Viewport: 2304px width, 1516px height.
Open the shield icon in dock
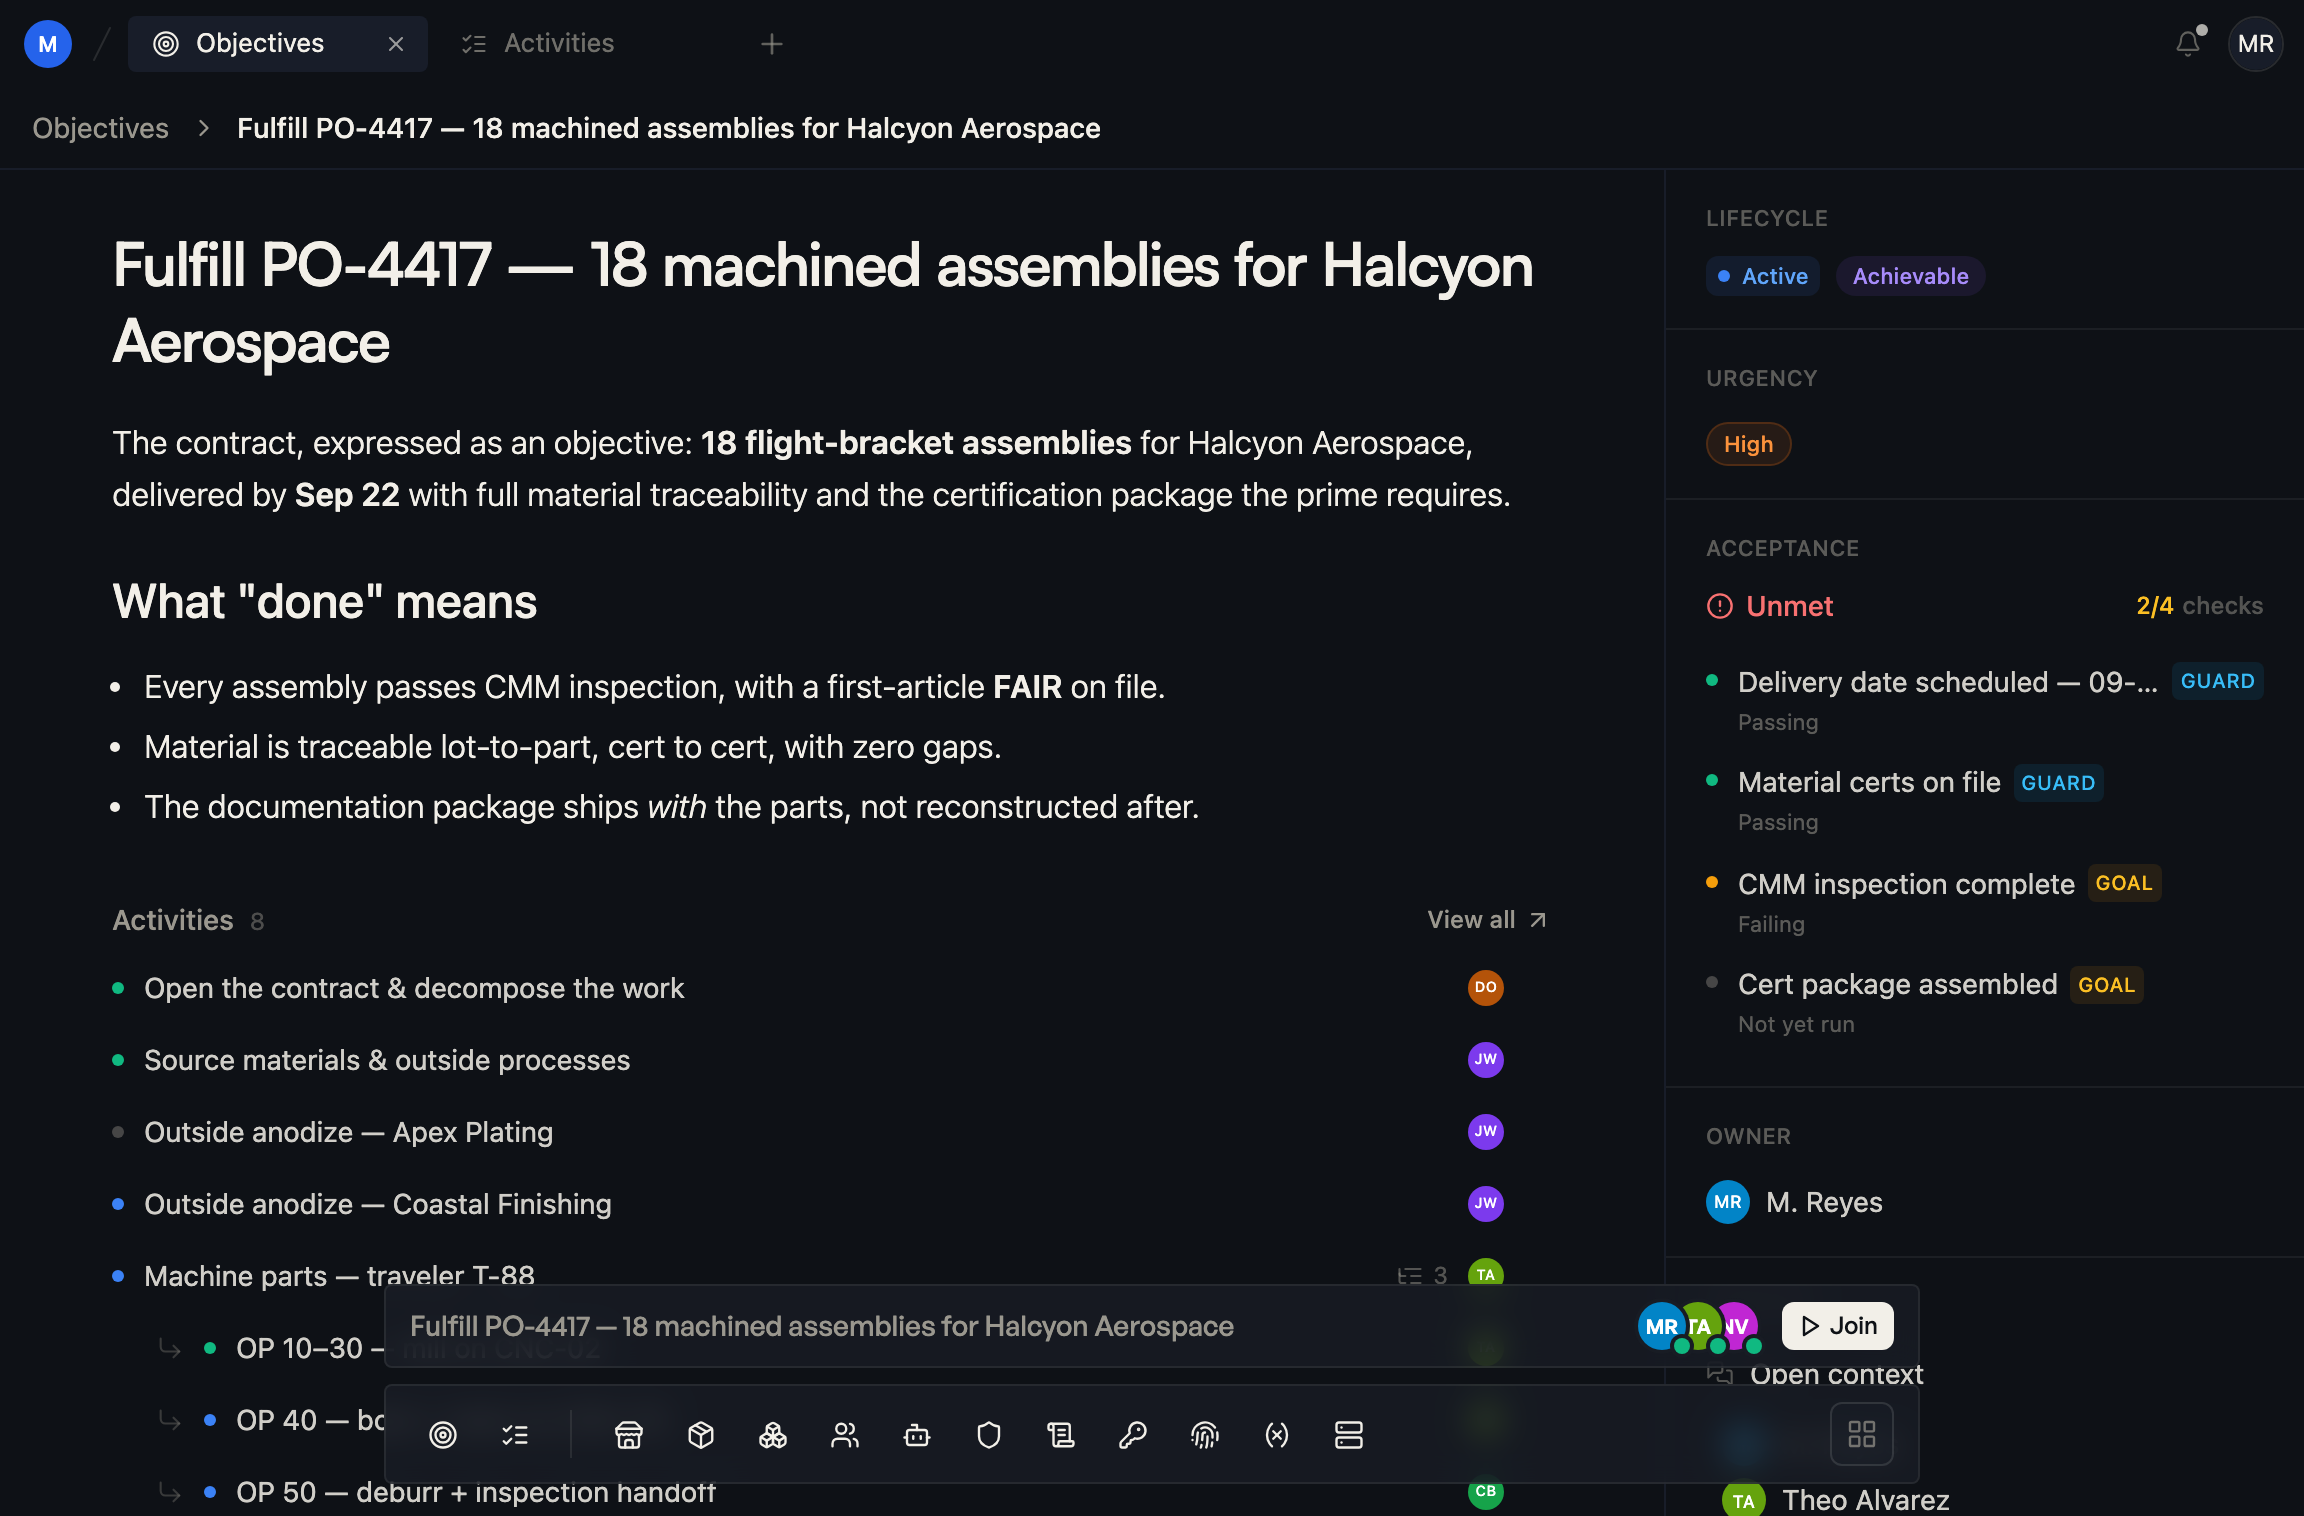(989, 1435)
